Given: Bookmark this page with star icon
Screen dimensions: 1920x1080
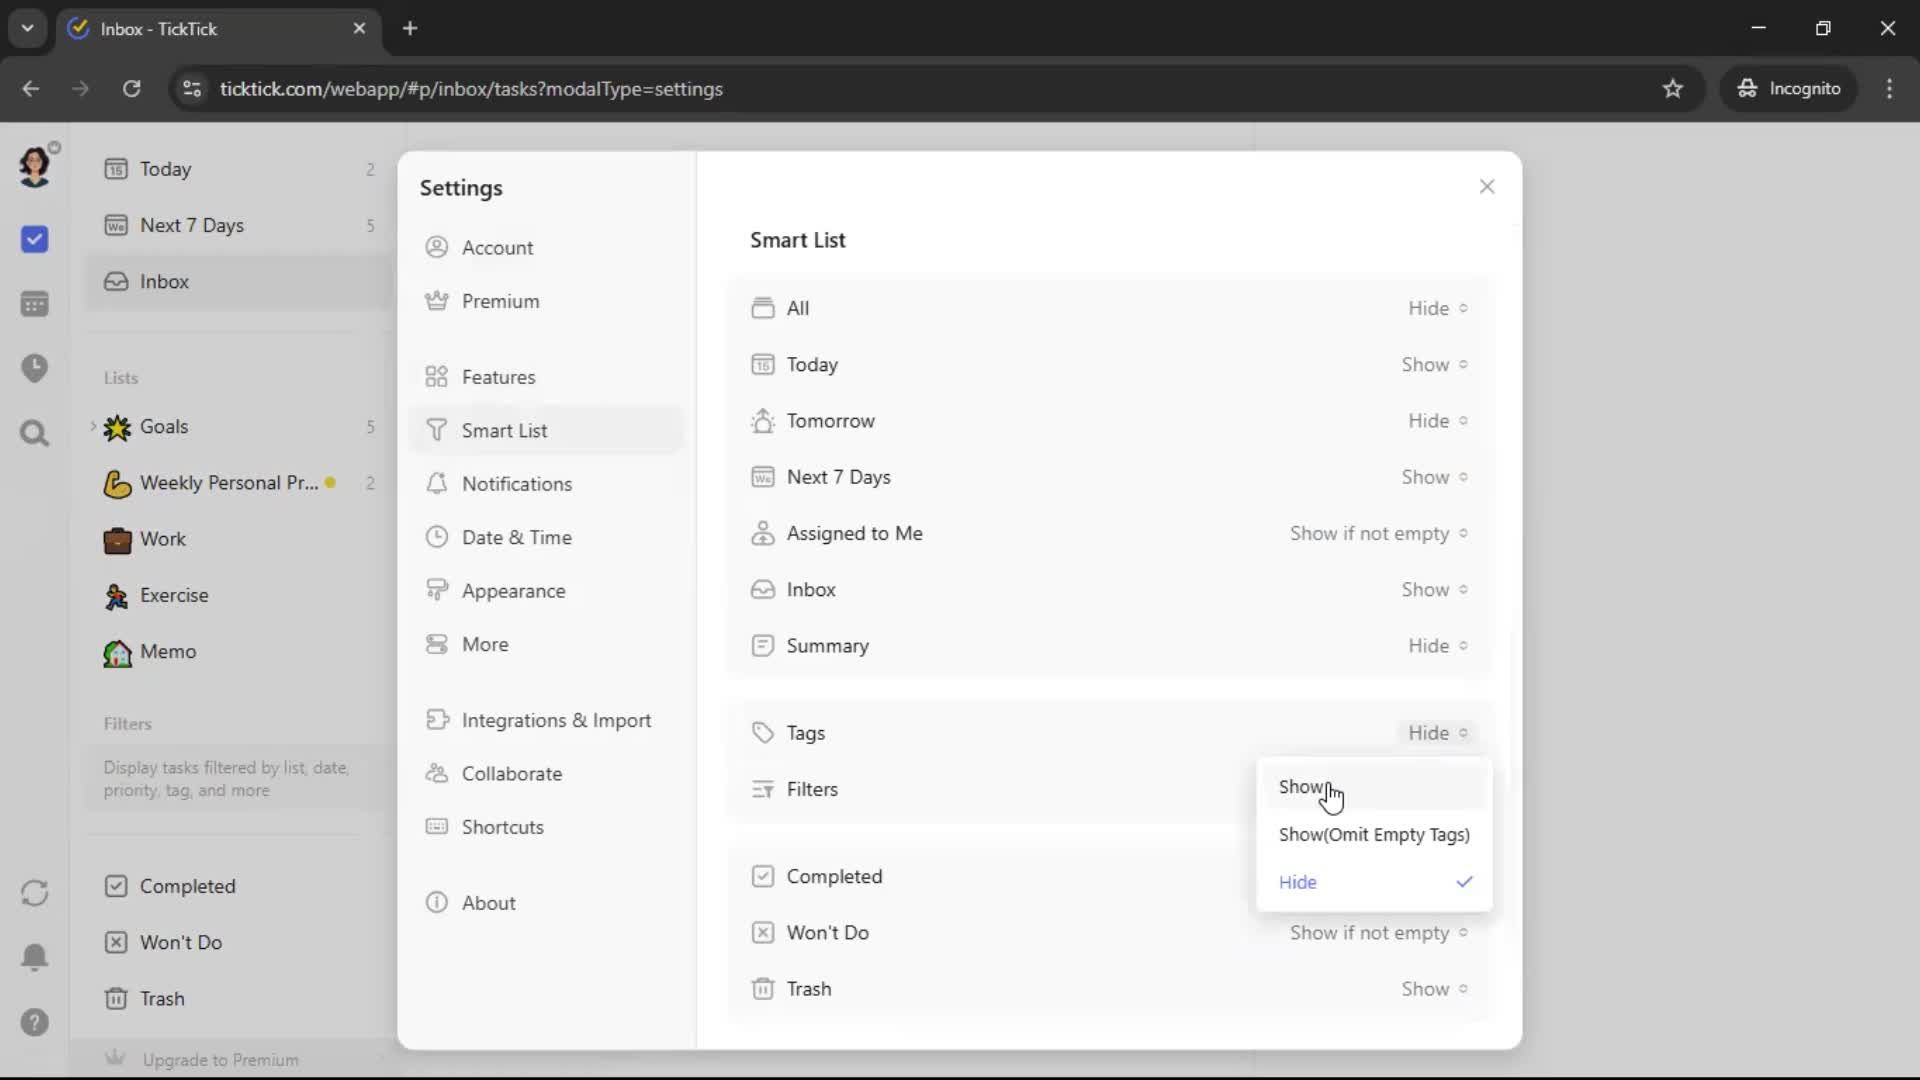Looking at the screenshot, I should [1672, 89].
